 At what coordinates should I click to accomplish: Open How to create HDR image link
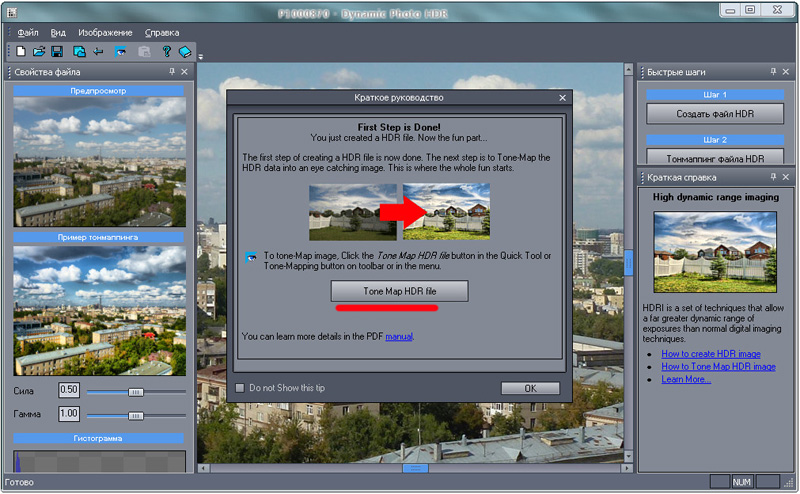click(711, 354)
